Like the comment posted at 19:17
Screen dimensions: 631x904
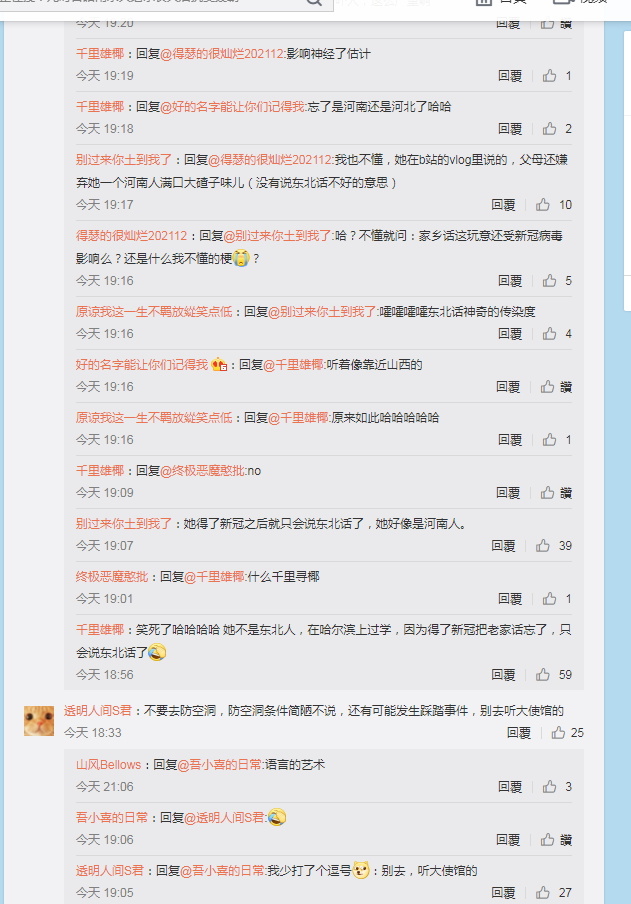tap(543, 204)
